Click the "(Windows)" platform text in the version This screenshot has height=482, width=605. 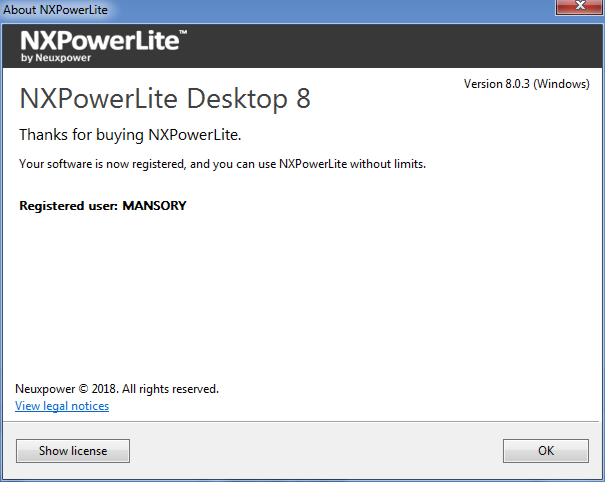coord(561,84)
